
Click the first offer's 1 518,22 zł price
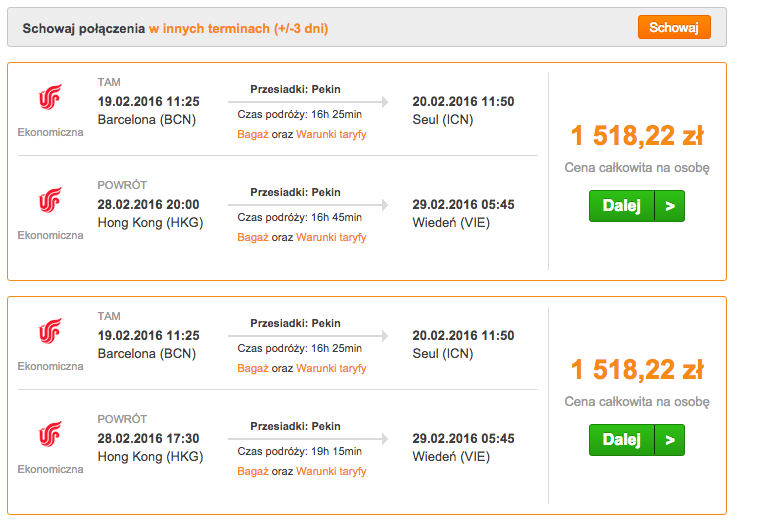pyautogui.click(x=637, y=136)
